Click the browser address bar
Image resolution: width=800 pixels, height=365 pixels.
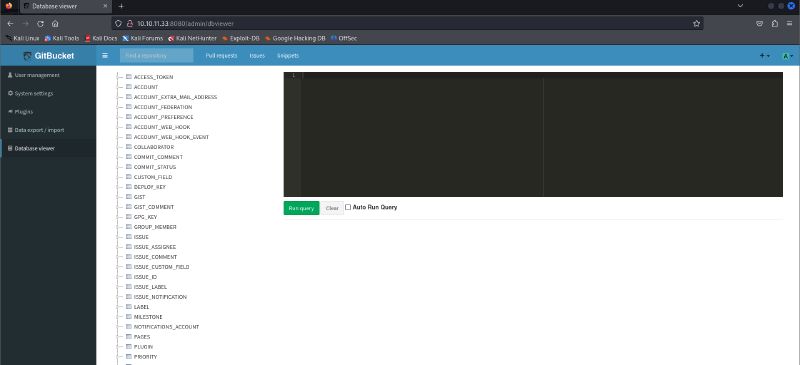pyautogui.click(x=407, y=23)
